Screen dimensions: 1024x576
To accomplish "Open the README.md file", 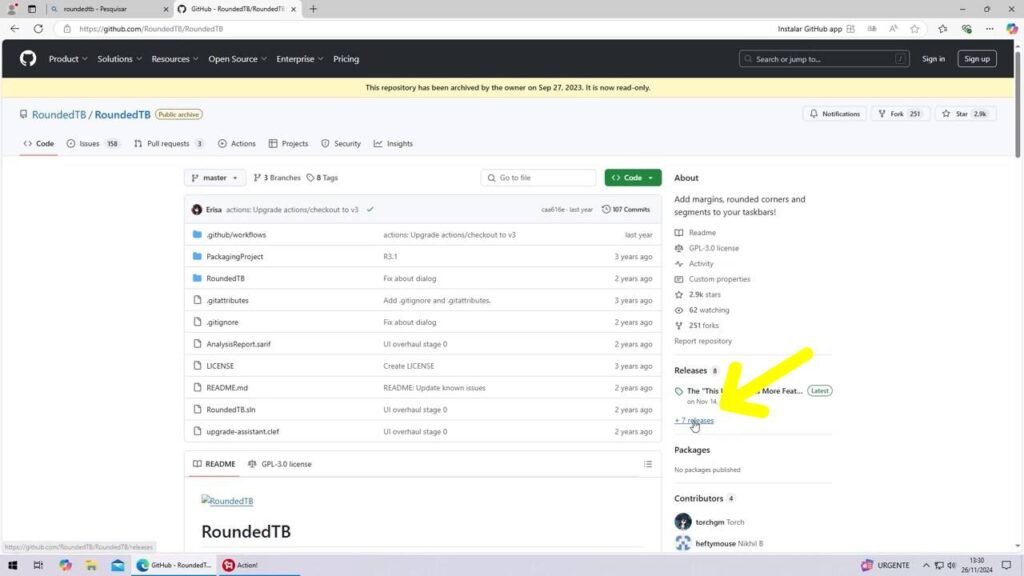I will 227,388.
